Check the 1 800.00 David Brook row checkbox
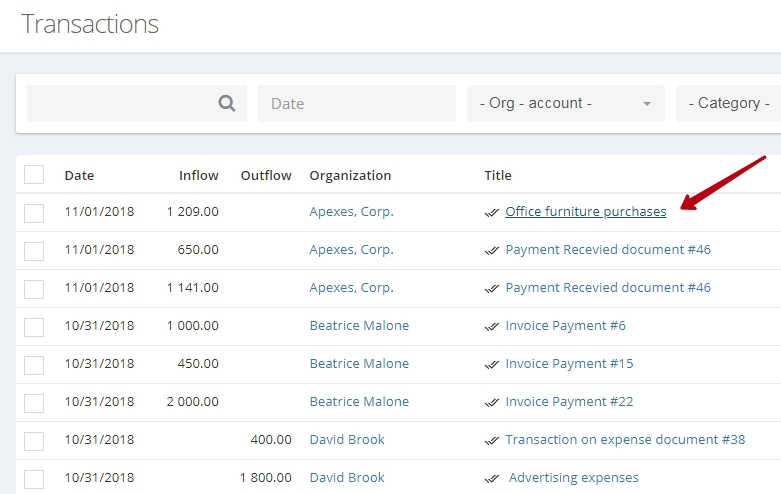781x494 pixels. tap(34, 479)
